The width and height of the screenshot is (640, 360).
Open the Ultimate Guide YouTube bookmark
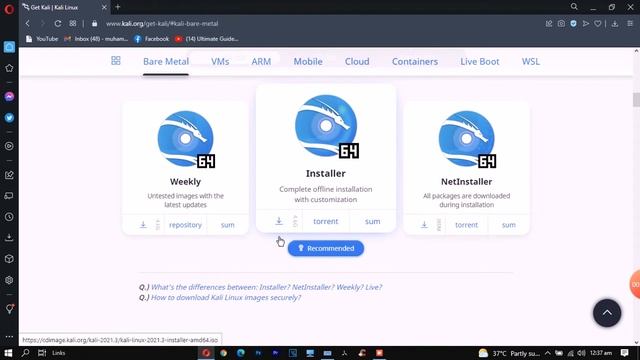tap(207, 39)
